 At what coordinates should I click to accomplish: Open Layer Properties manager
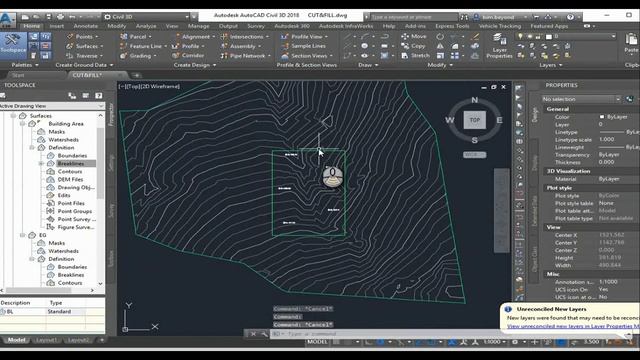pyautogui.click(x=499, y=46)
